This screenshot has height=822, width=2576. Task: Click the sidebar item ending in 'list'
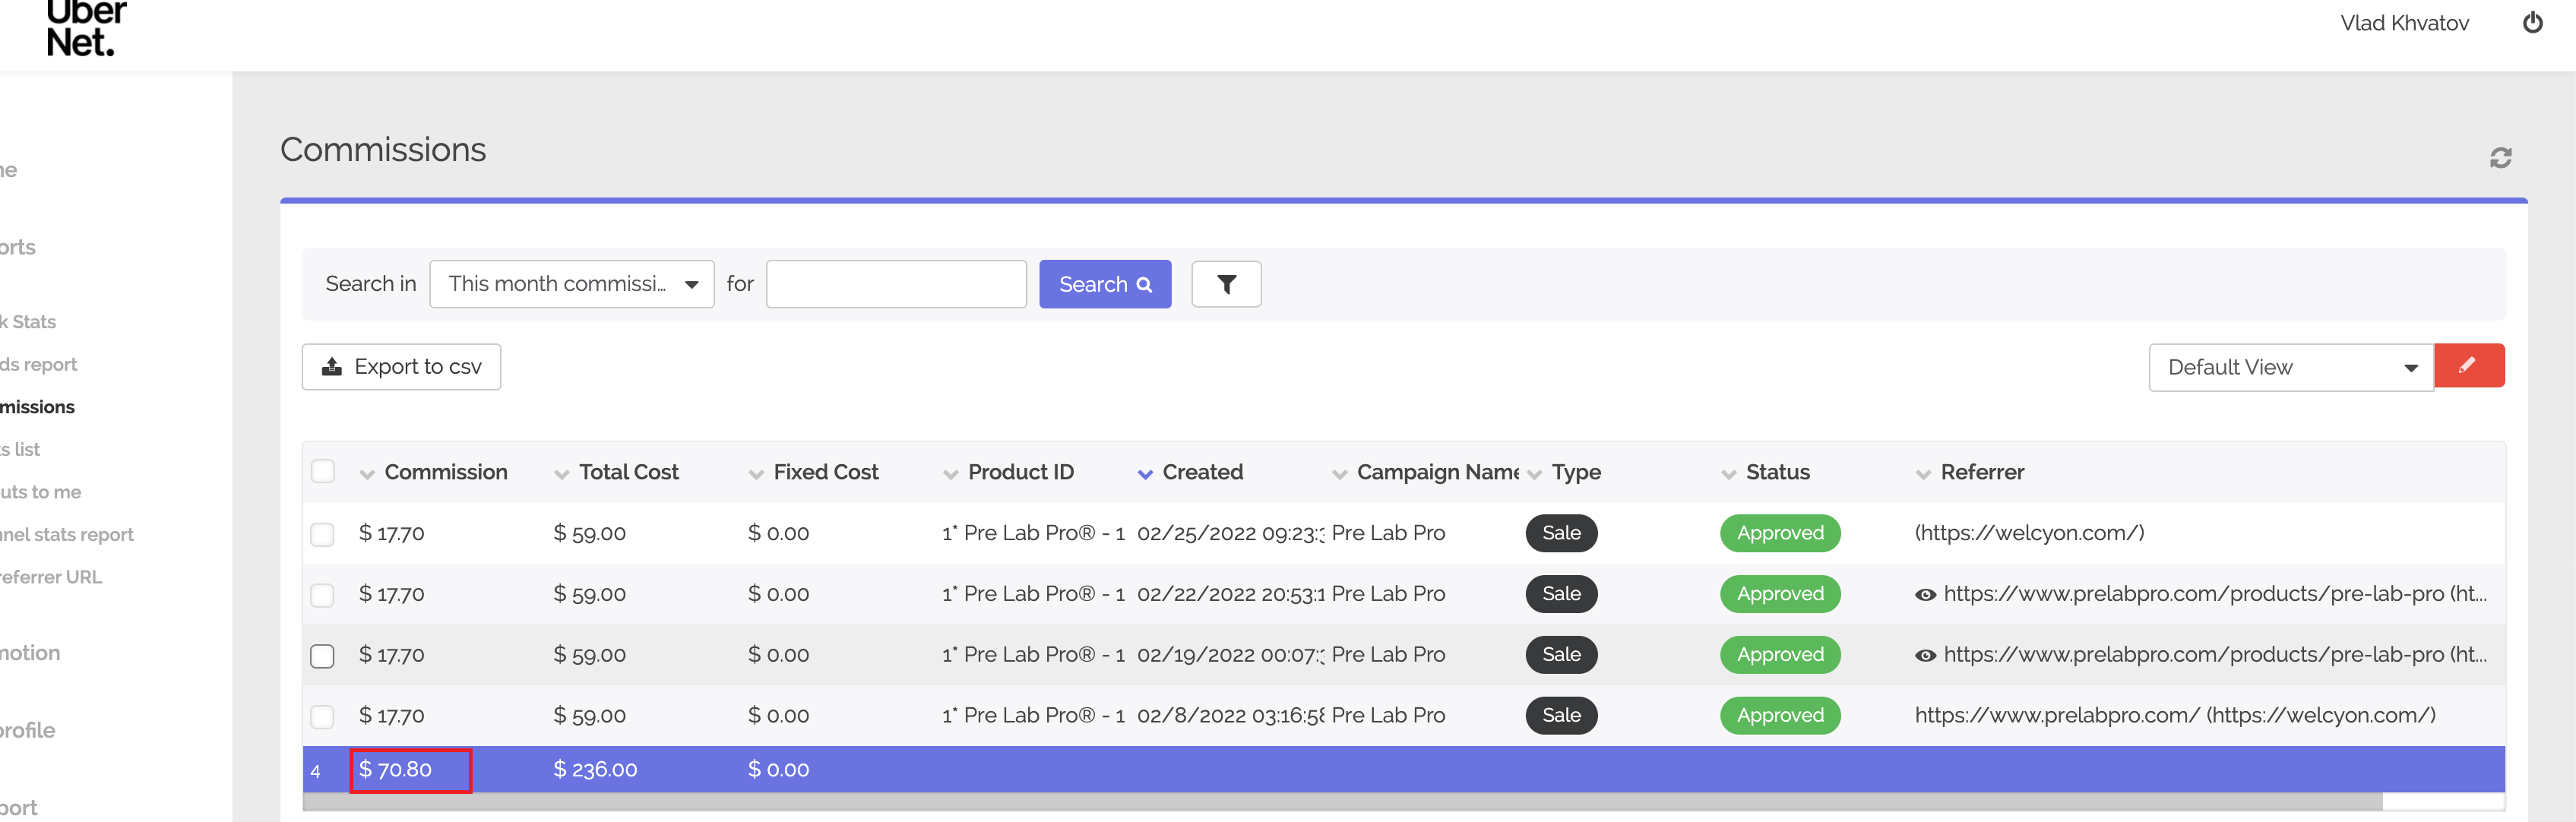[x=20, y=450]
